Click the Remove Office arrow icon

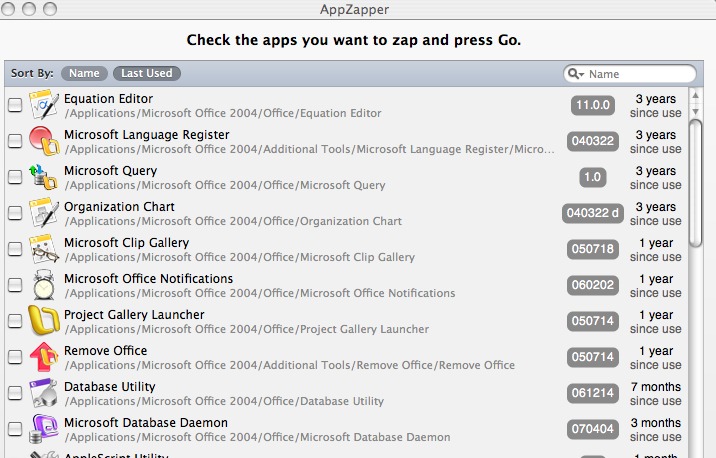pyautogui.click(x=44, y=357)
